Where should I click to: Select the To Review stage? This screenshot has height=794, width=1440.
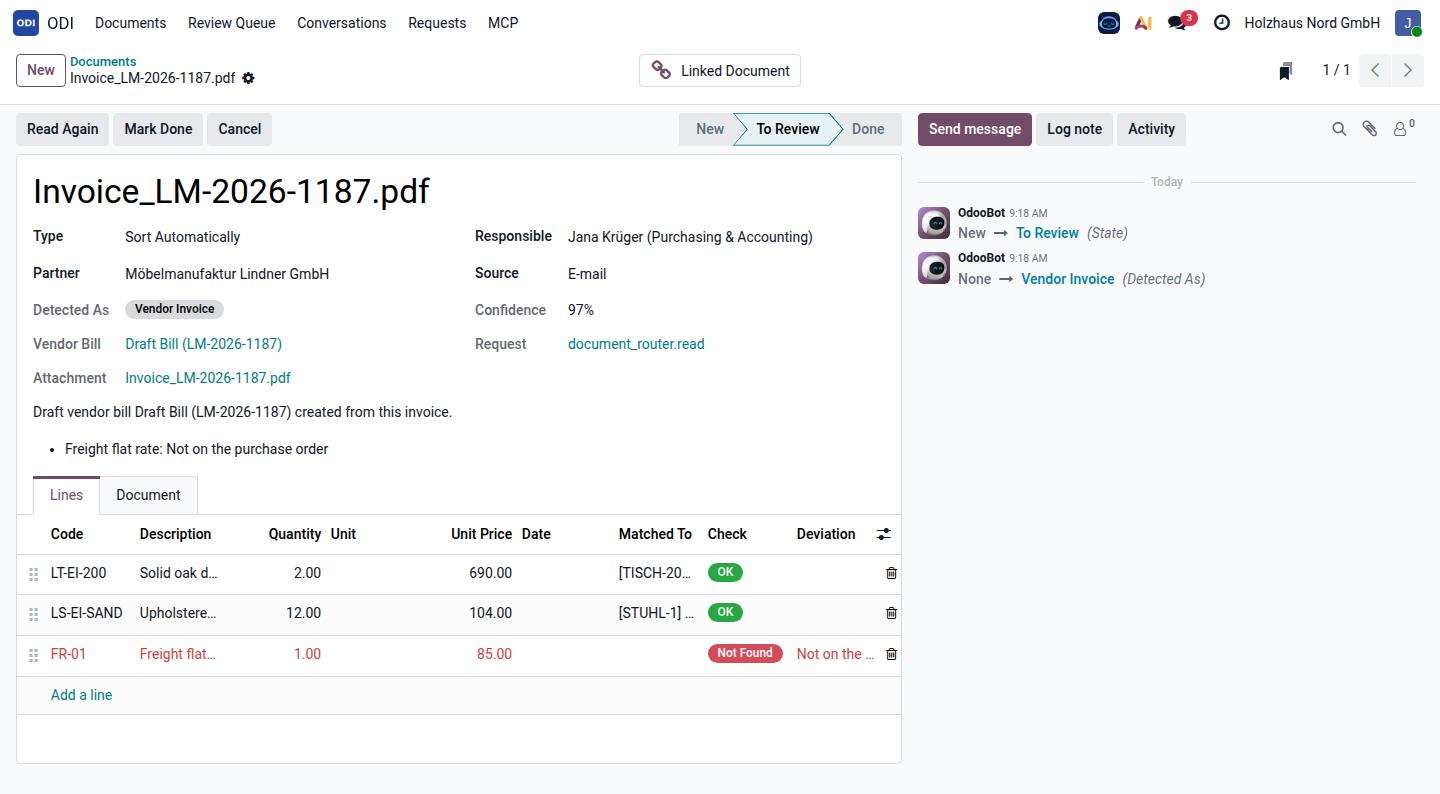coord(788,129)
